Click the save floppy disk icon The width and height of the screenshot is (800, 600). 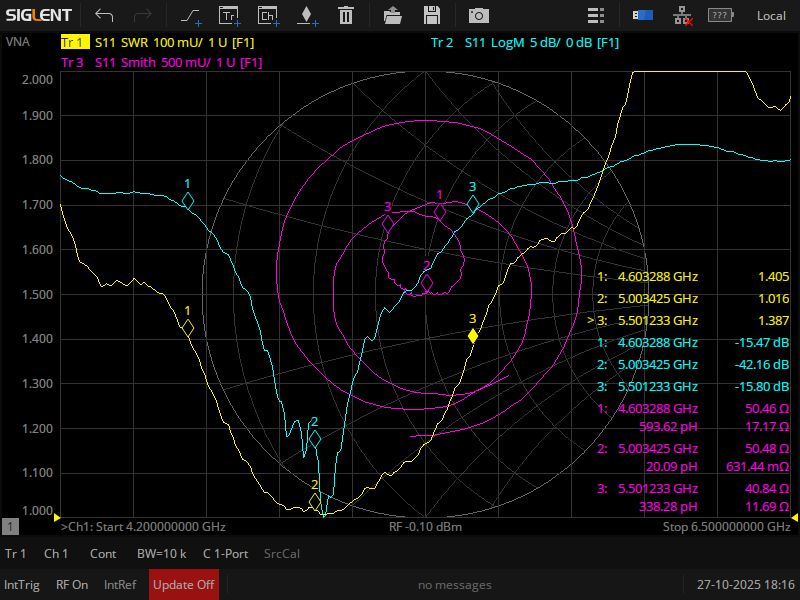tap(432, 15)
